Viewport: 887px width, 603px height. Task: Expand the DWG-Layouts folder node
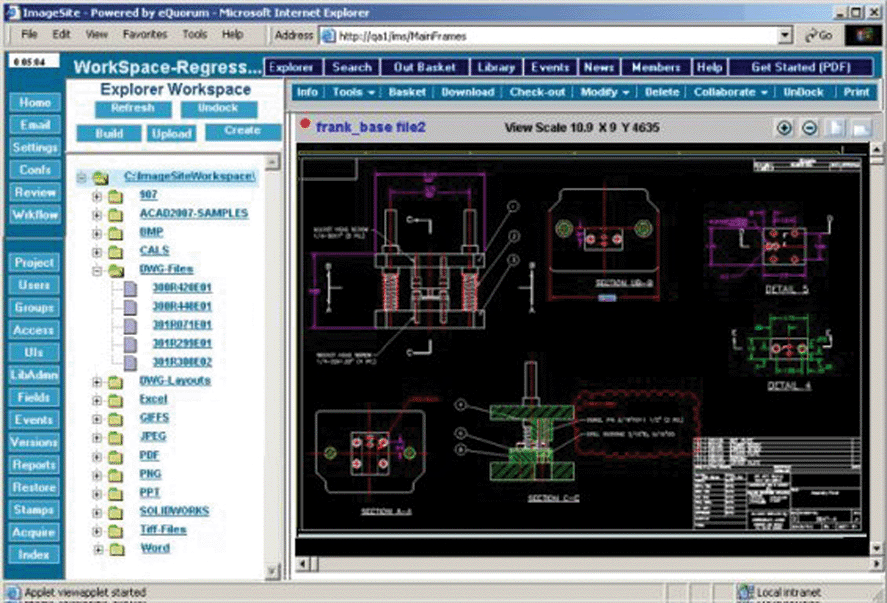click(x=98, y=381)
